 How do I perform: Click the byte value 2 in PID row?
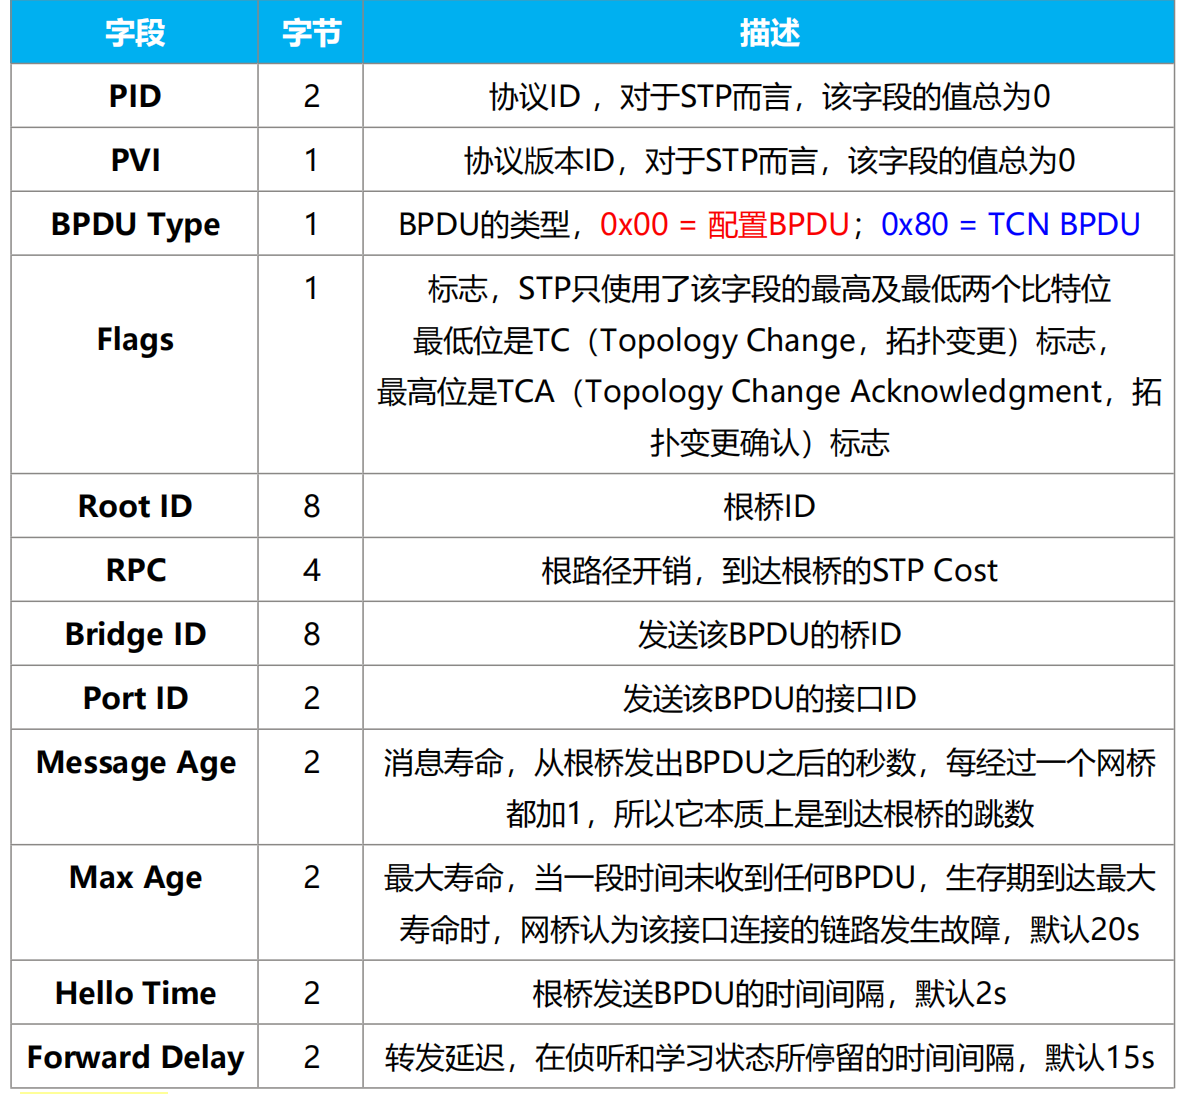(x=312, y=96)
